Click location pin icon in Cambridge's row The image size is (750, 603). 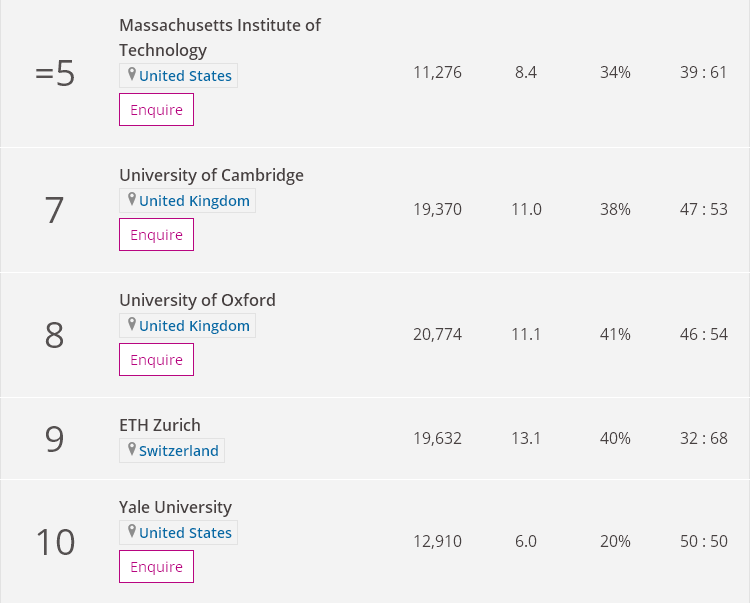pos(131,200)
